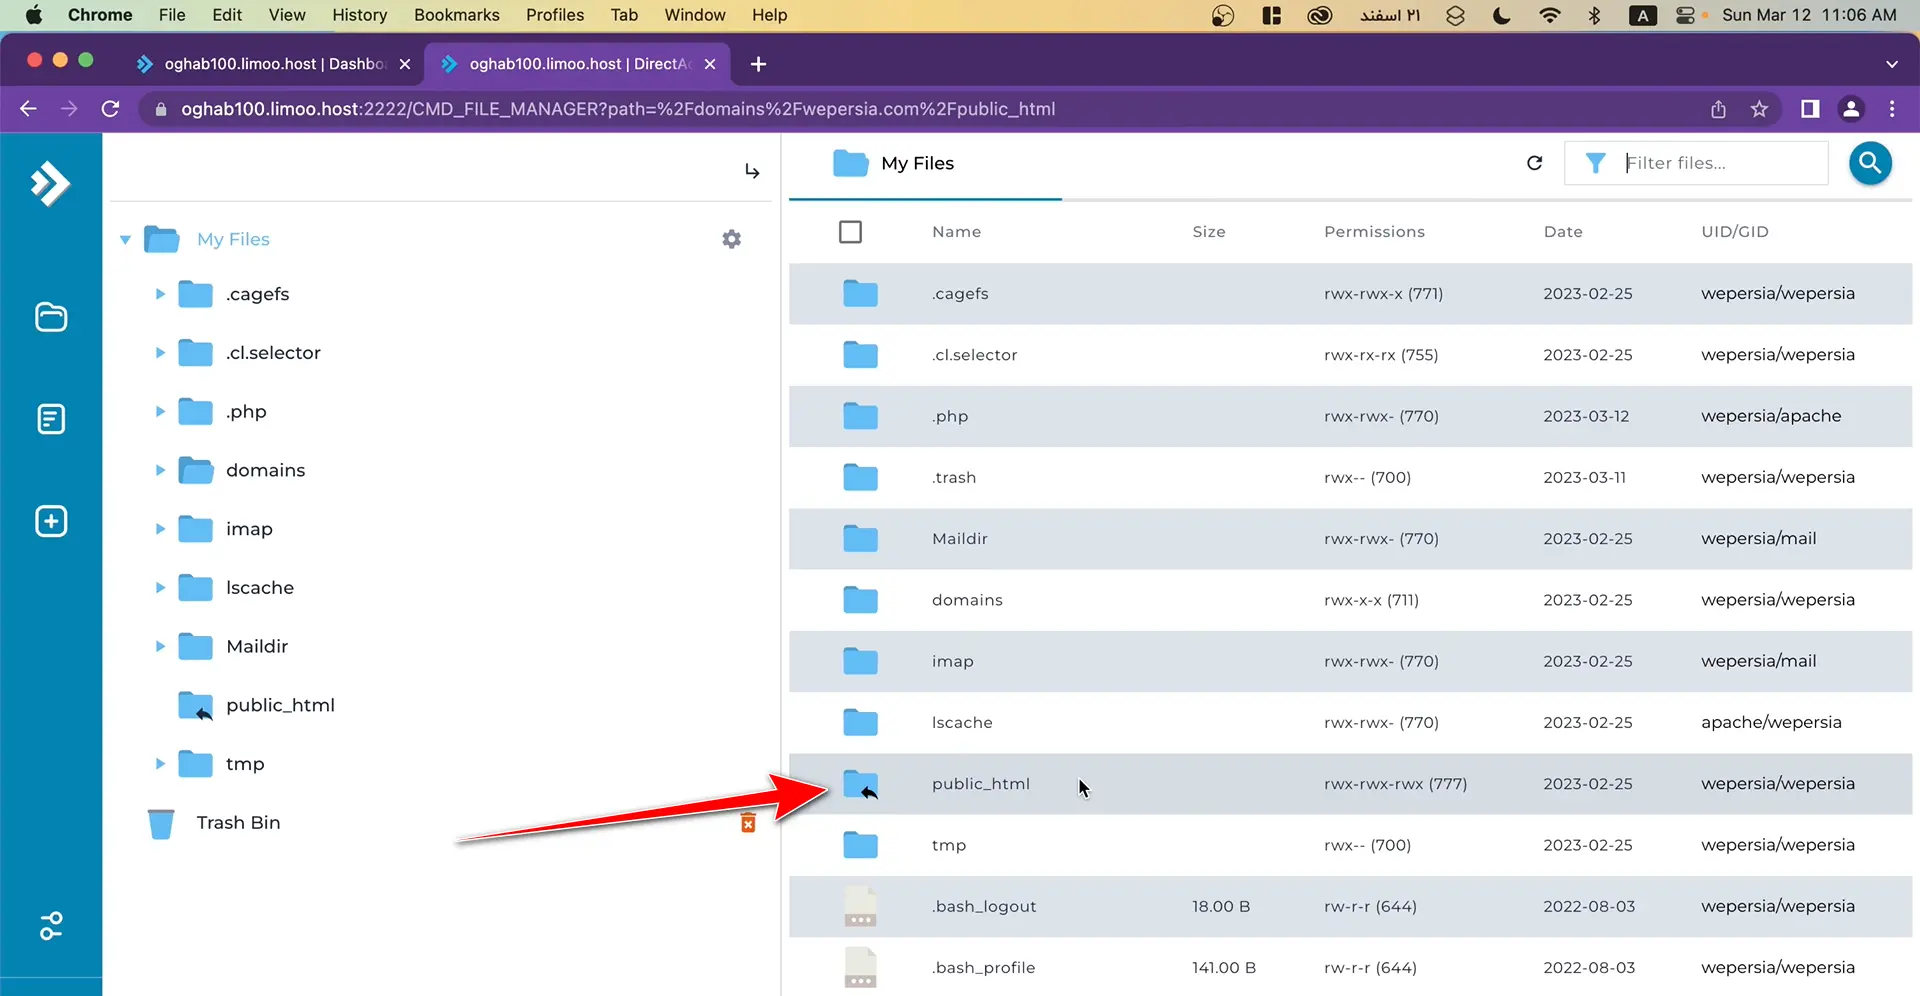Expand the lscache tree node
The image size is (1920, 996).
(160, 588)
